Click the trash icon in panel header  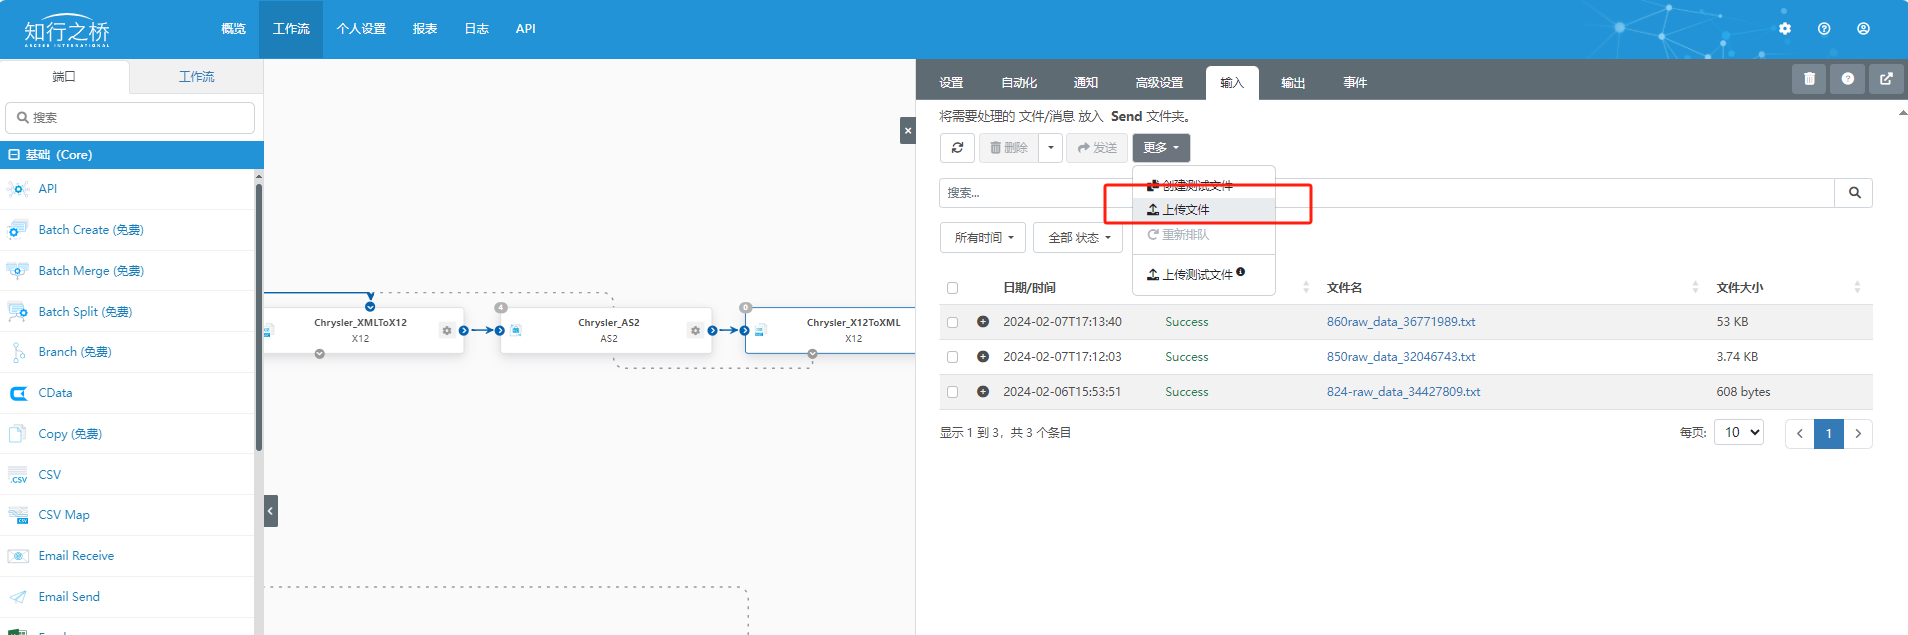click(x=1809, y=79)
